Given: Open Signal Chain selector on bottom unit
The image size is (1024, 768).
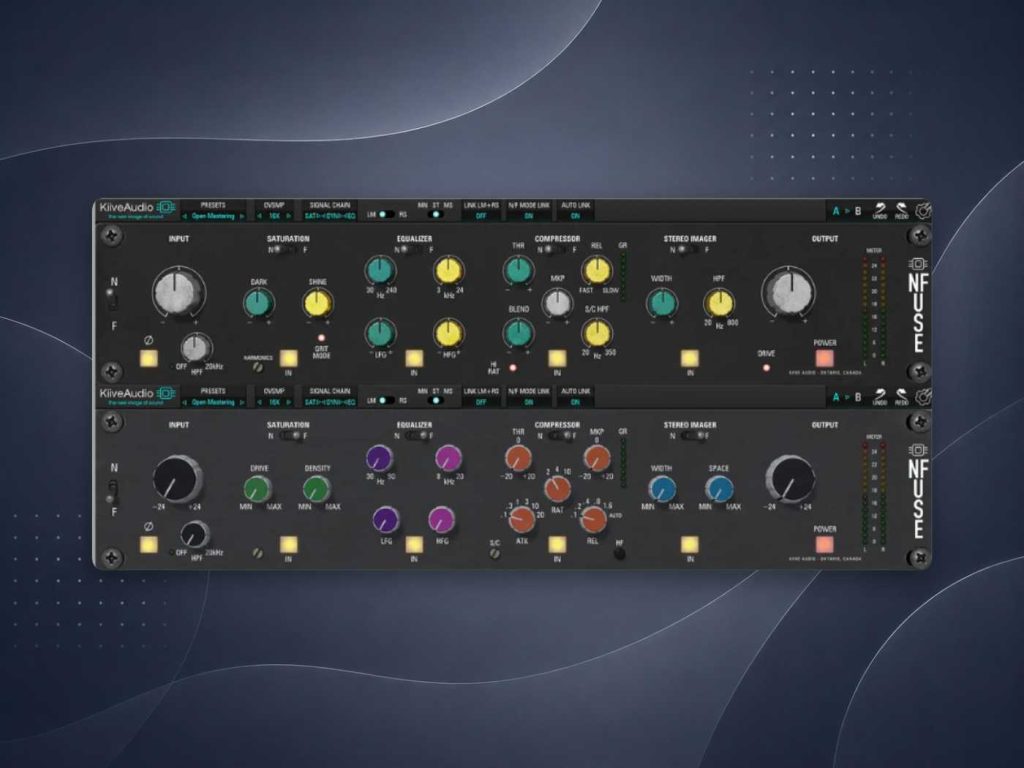Looking at the screenshot, I should 330,402.
